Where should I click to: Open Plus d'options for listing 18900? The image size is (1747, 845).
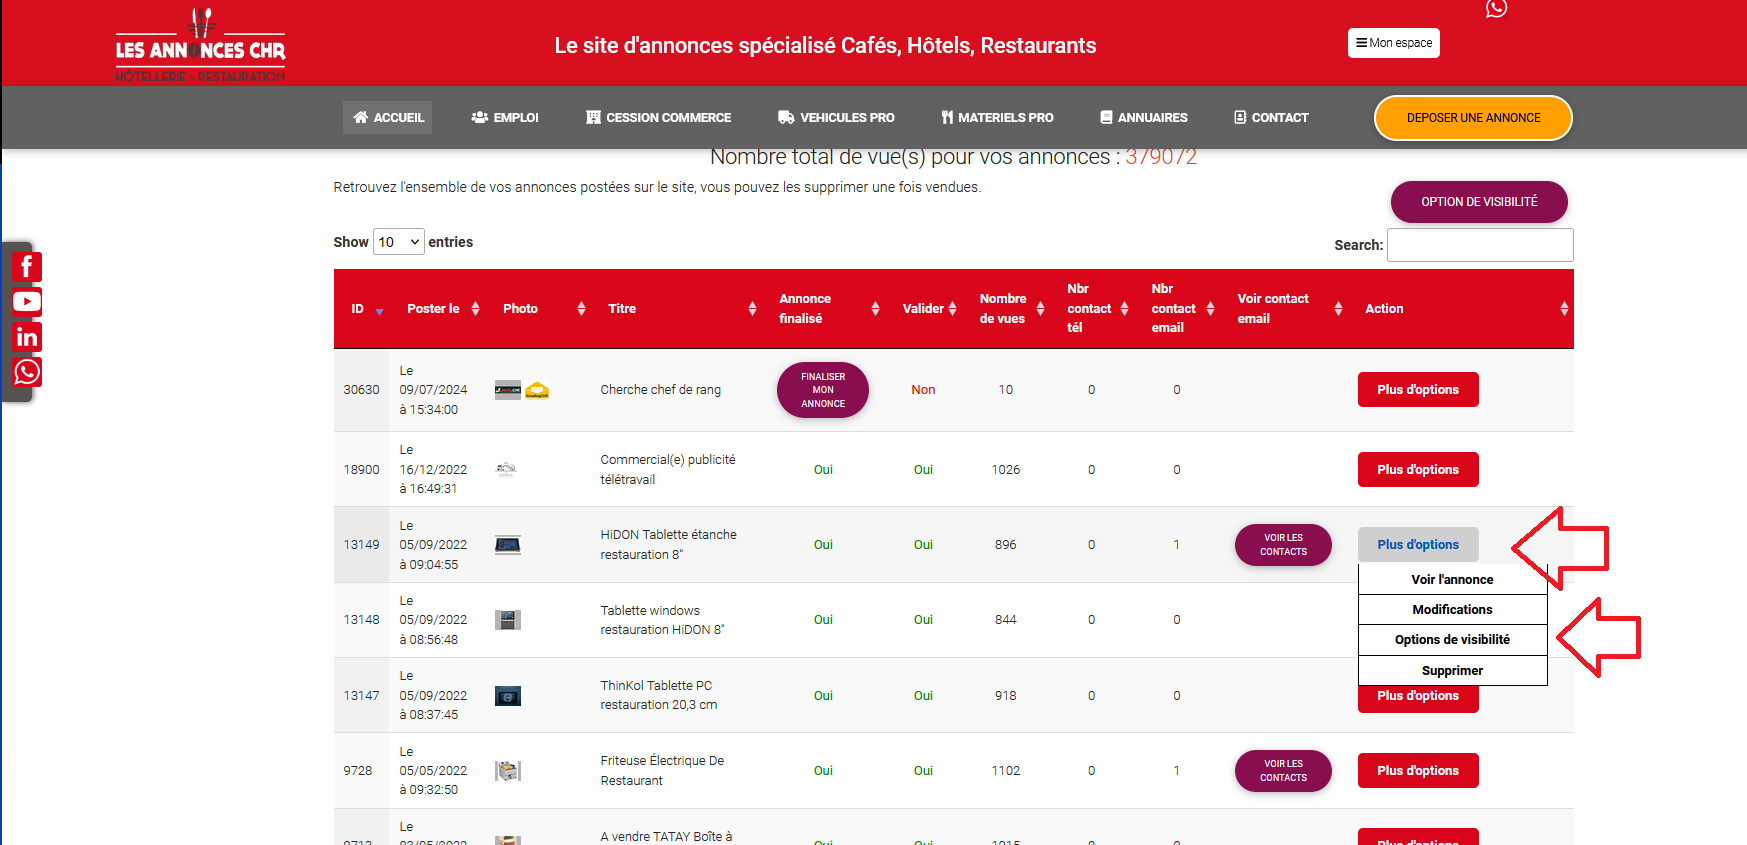(x=1418, y=469)
